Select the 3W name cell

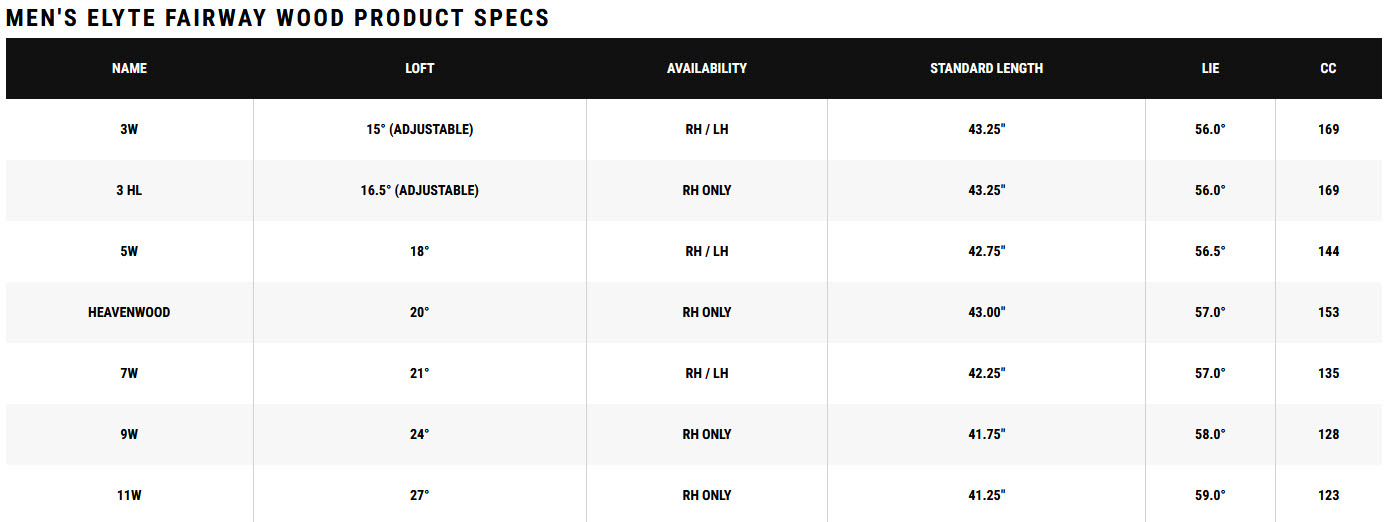point(129,130)
